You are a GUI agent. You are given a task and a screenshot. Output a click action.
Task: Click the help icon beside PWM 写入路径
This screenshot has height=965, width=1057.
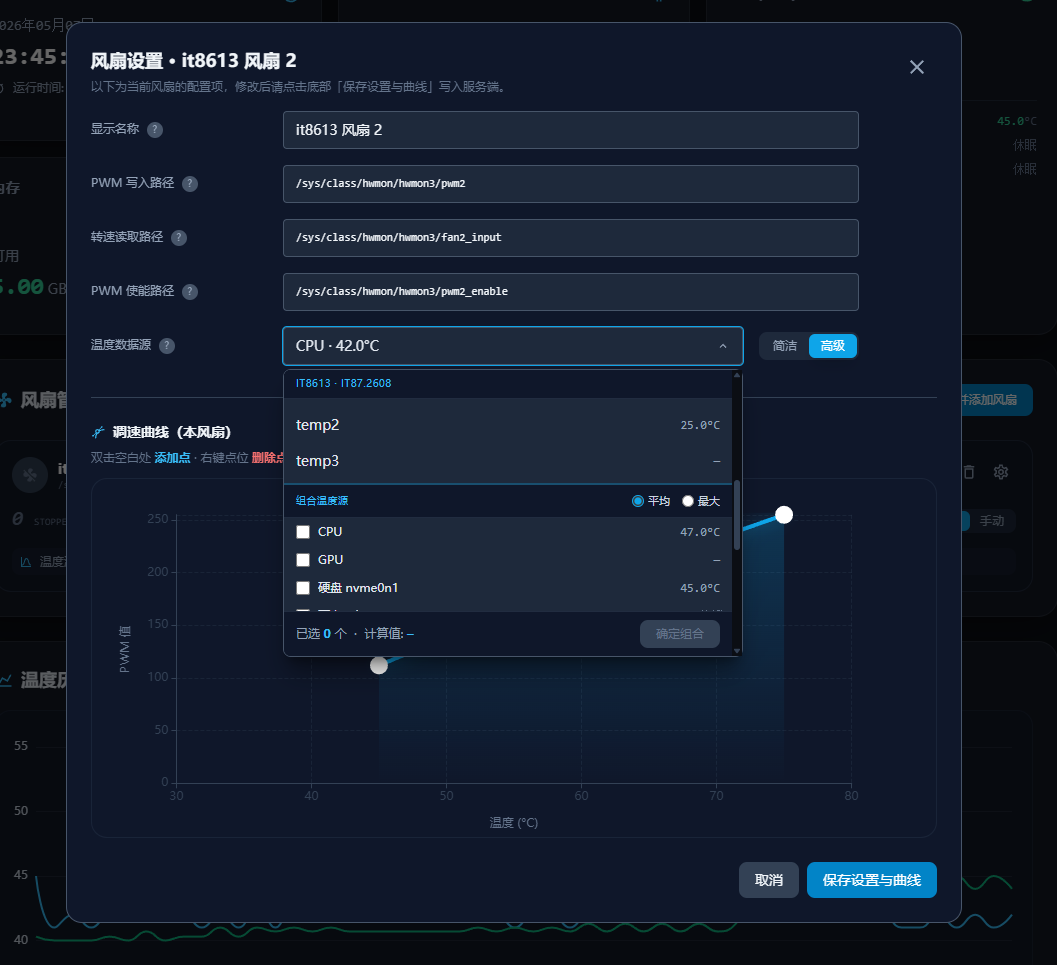(190, 184)
